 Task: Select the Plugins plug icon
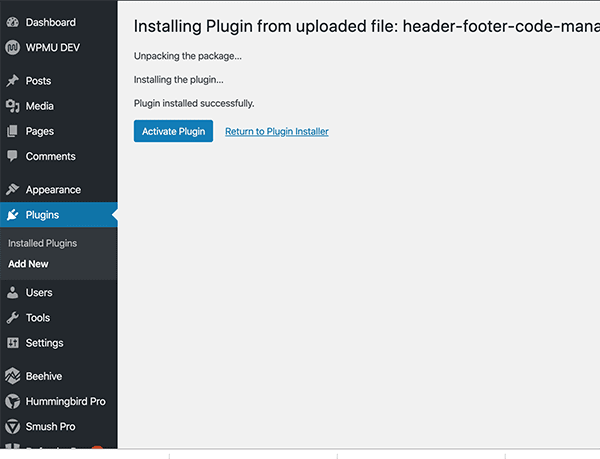[x=12, y=215]
